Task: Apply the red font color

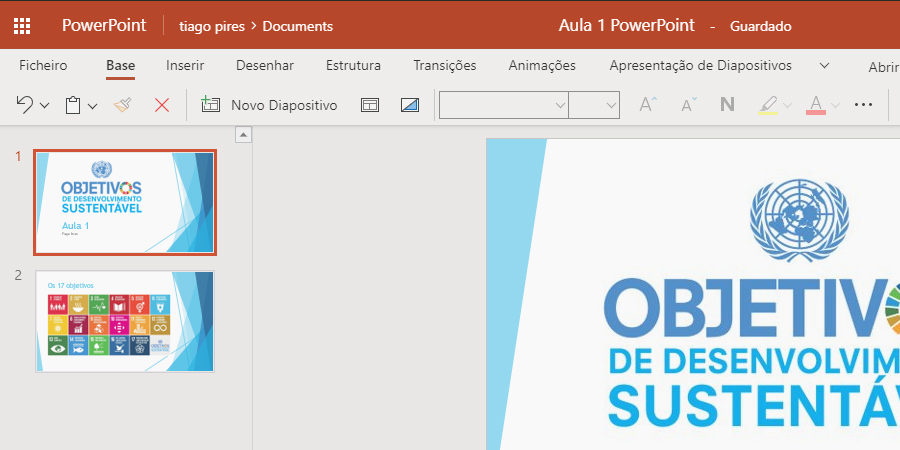Action: tap(816, 105)
